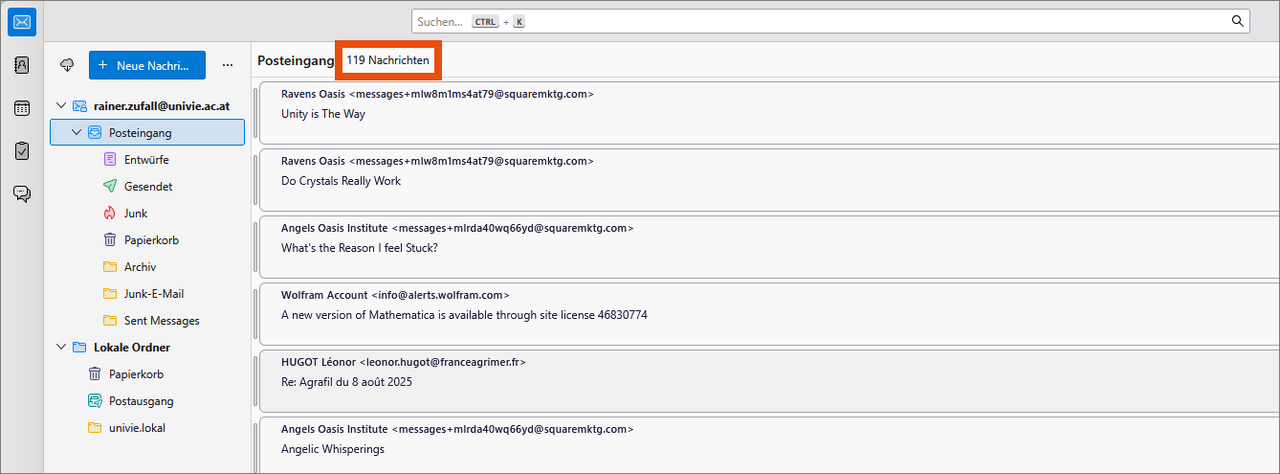Open the Mail space icon
This screenshot has width=1280, height=474.
pos(21,21)
